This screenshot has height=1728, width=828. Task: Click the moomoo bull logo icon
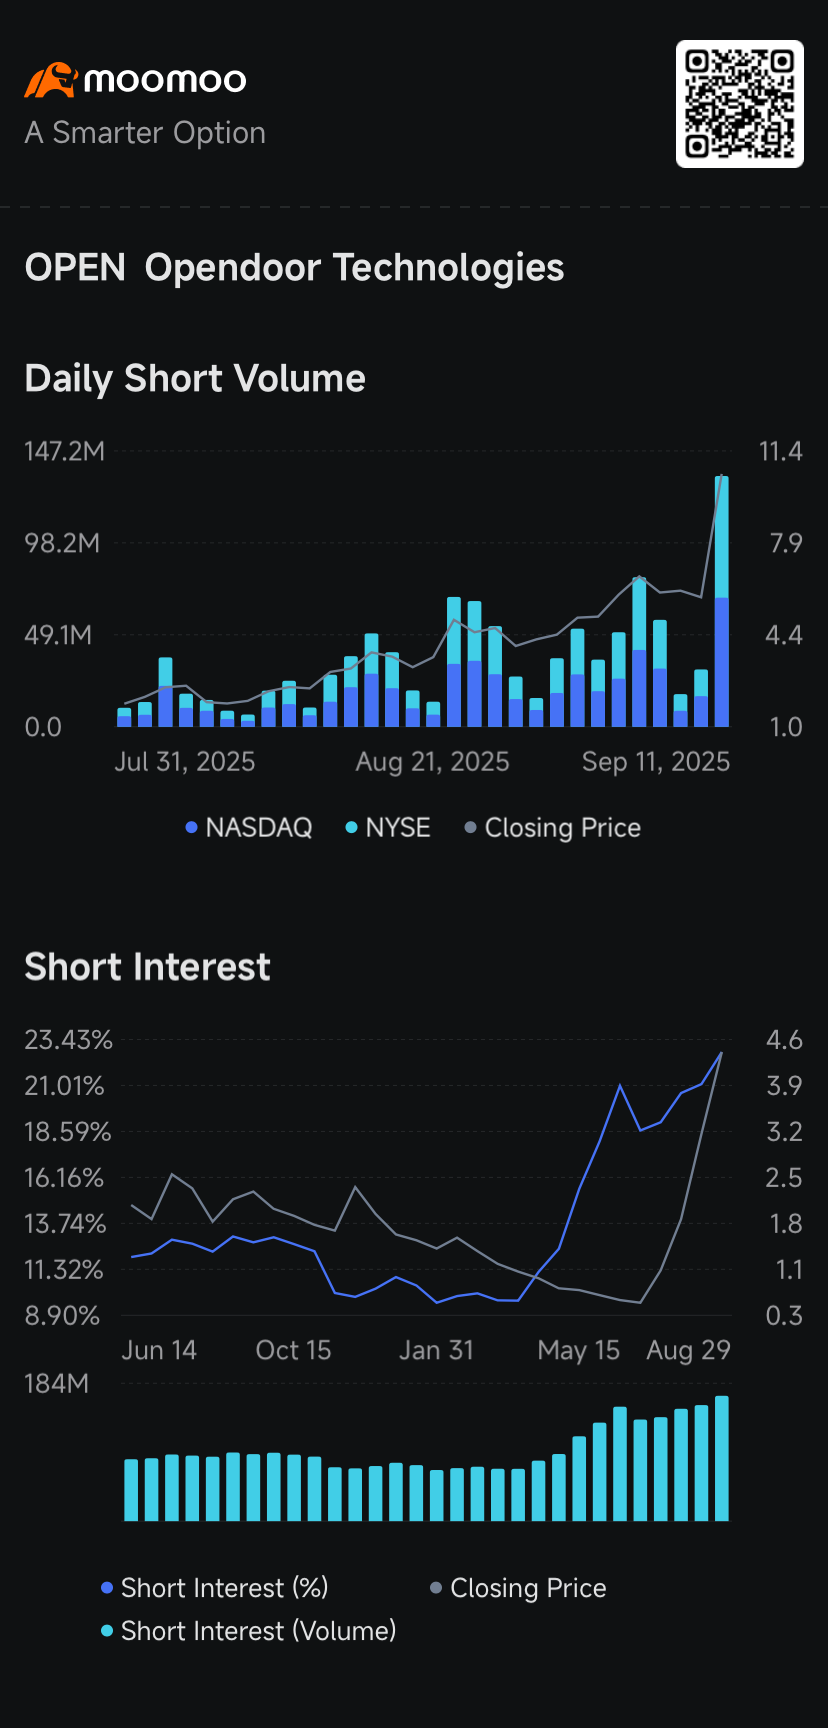coord(50,80)
